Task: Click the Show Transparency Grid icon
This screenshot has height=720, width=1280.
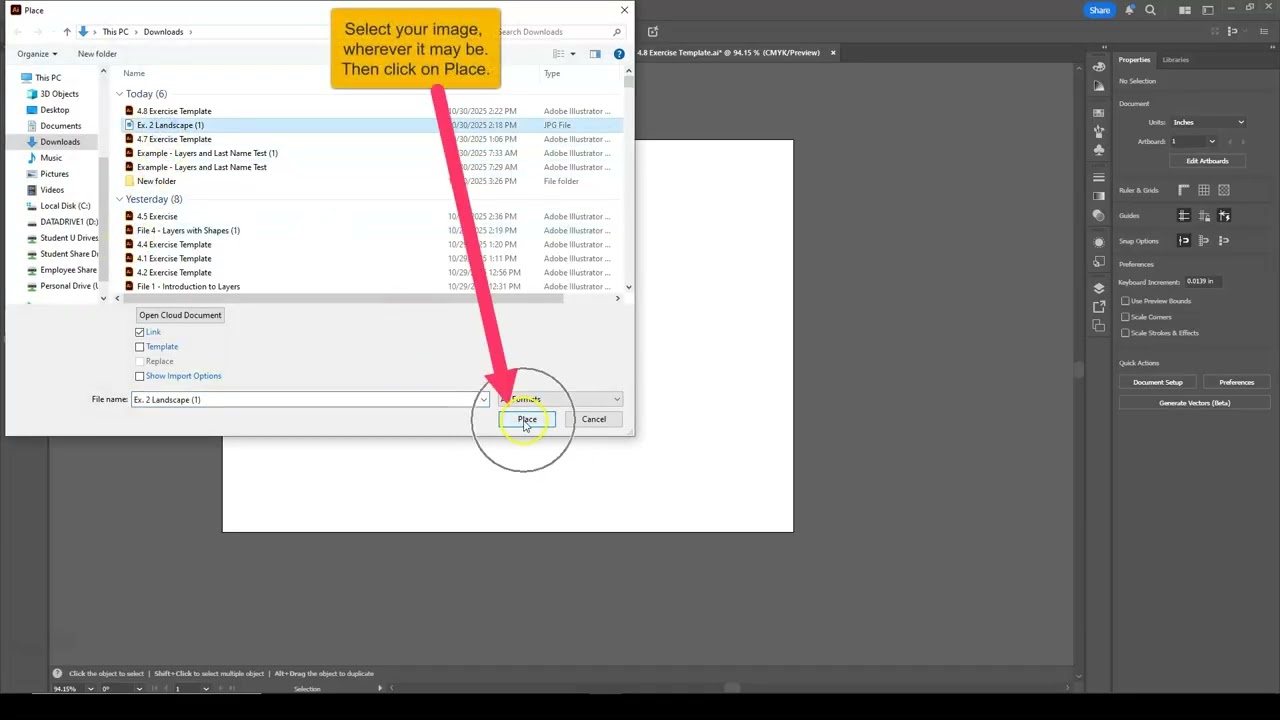Action: (1224, 190)
